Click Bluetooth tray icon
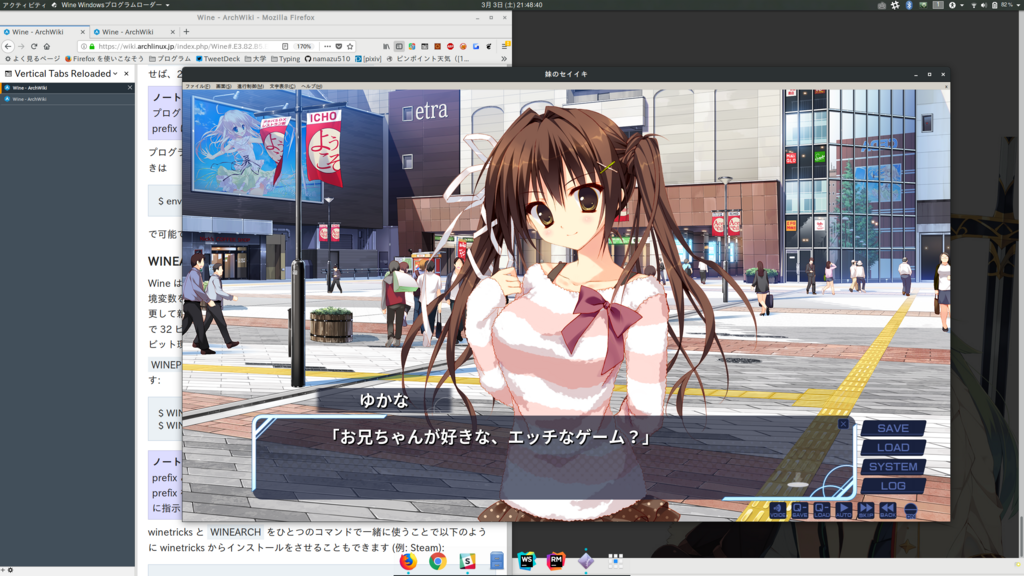Screen dimensions: 1024x576 [908, 5]
